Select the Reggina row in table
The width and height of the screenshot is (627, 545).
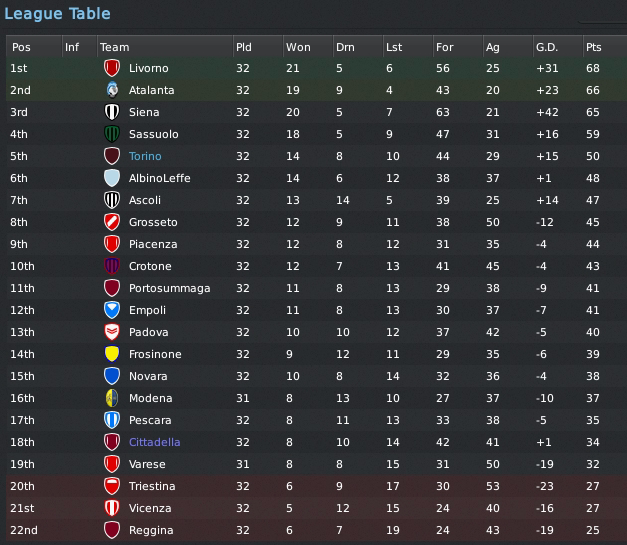click(x=317, y=530)
